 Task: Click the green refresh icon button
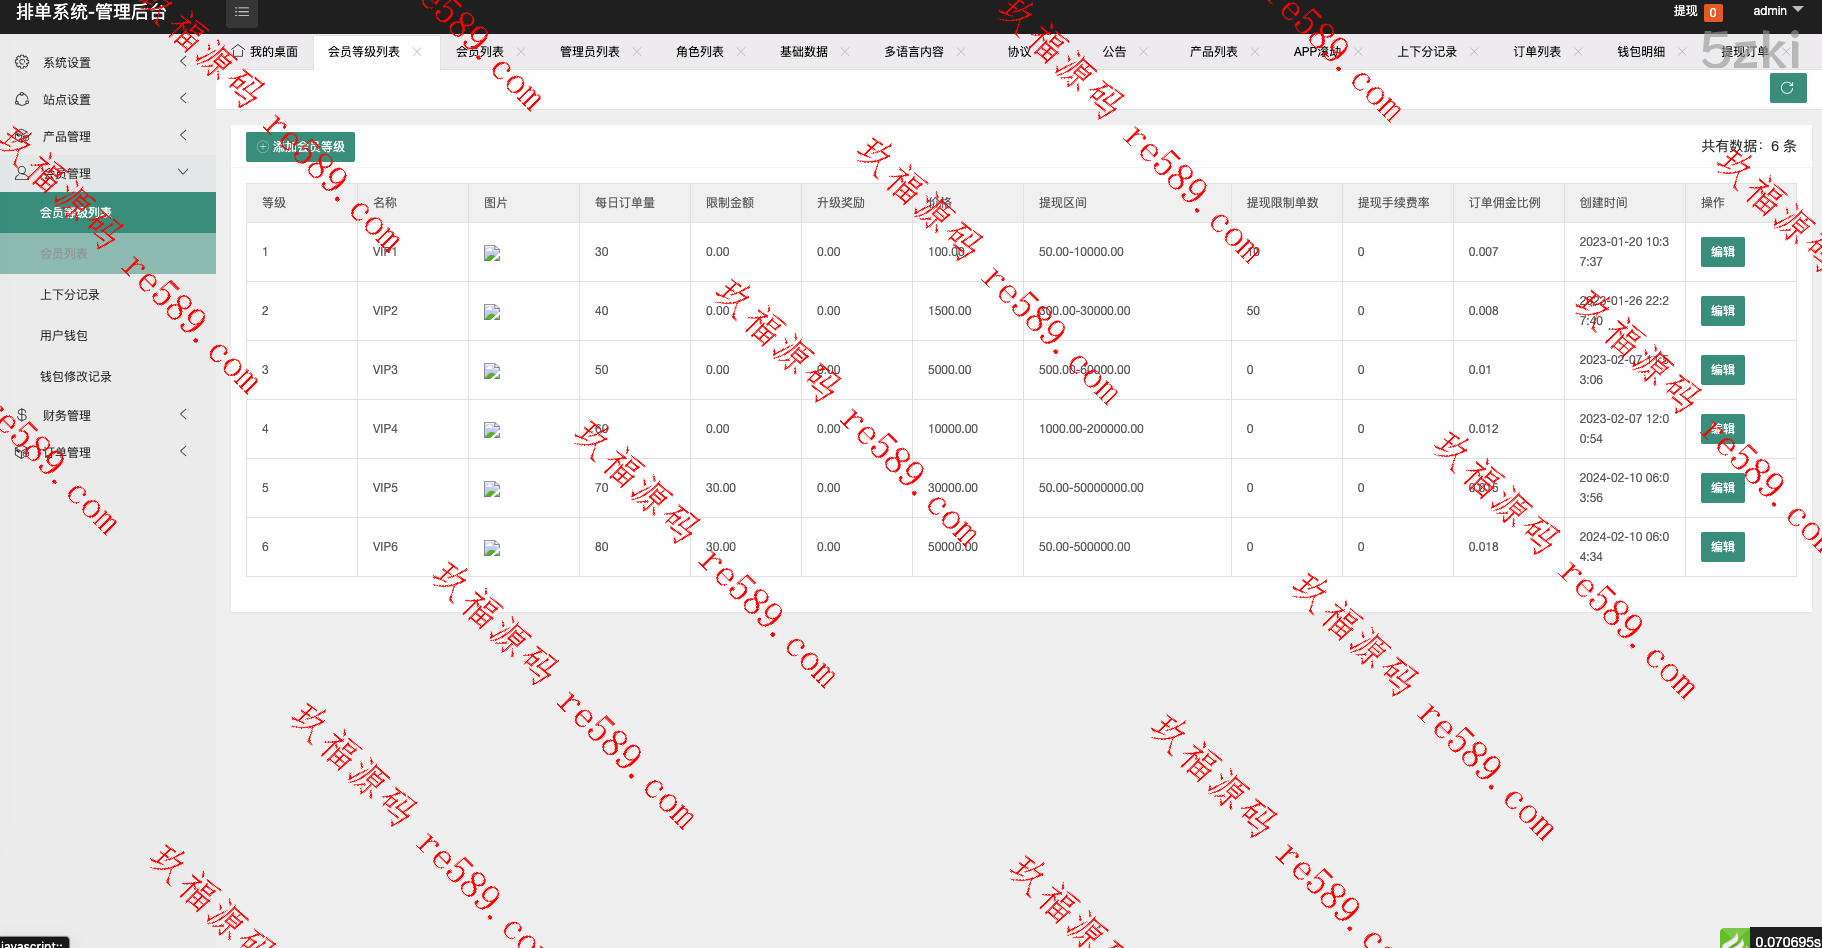click(x=1787, y=88)
